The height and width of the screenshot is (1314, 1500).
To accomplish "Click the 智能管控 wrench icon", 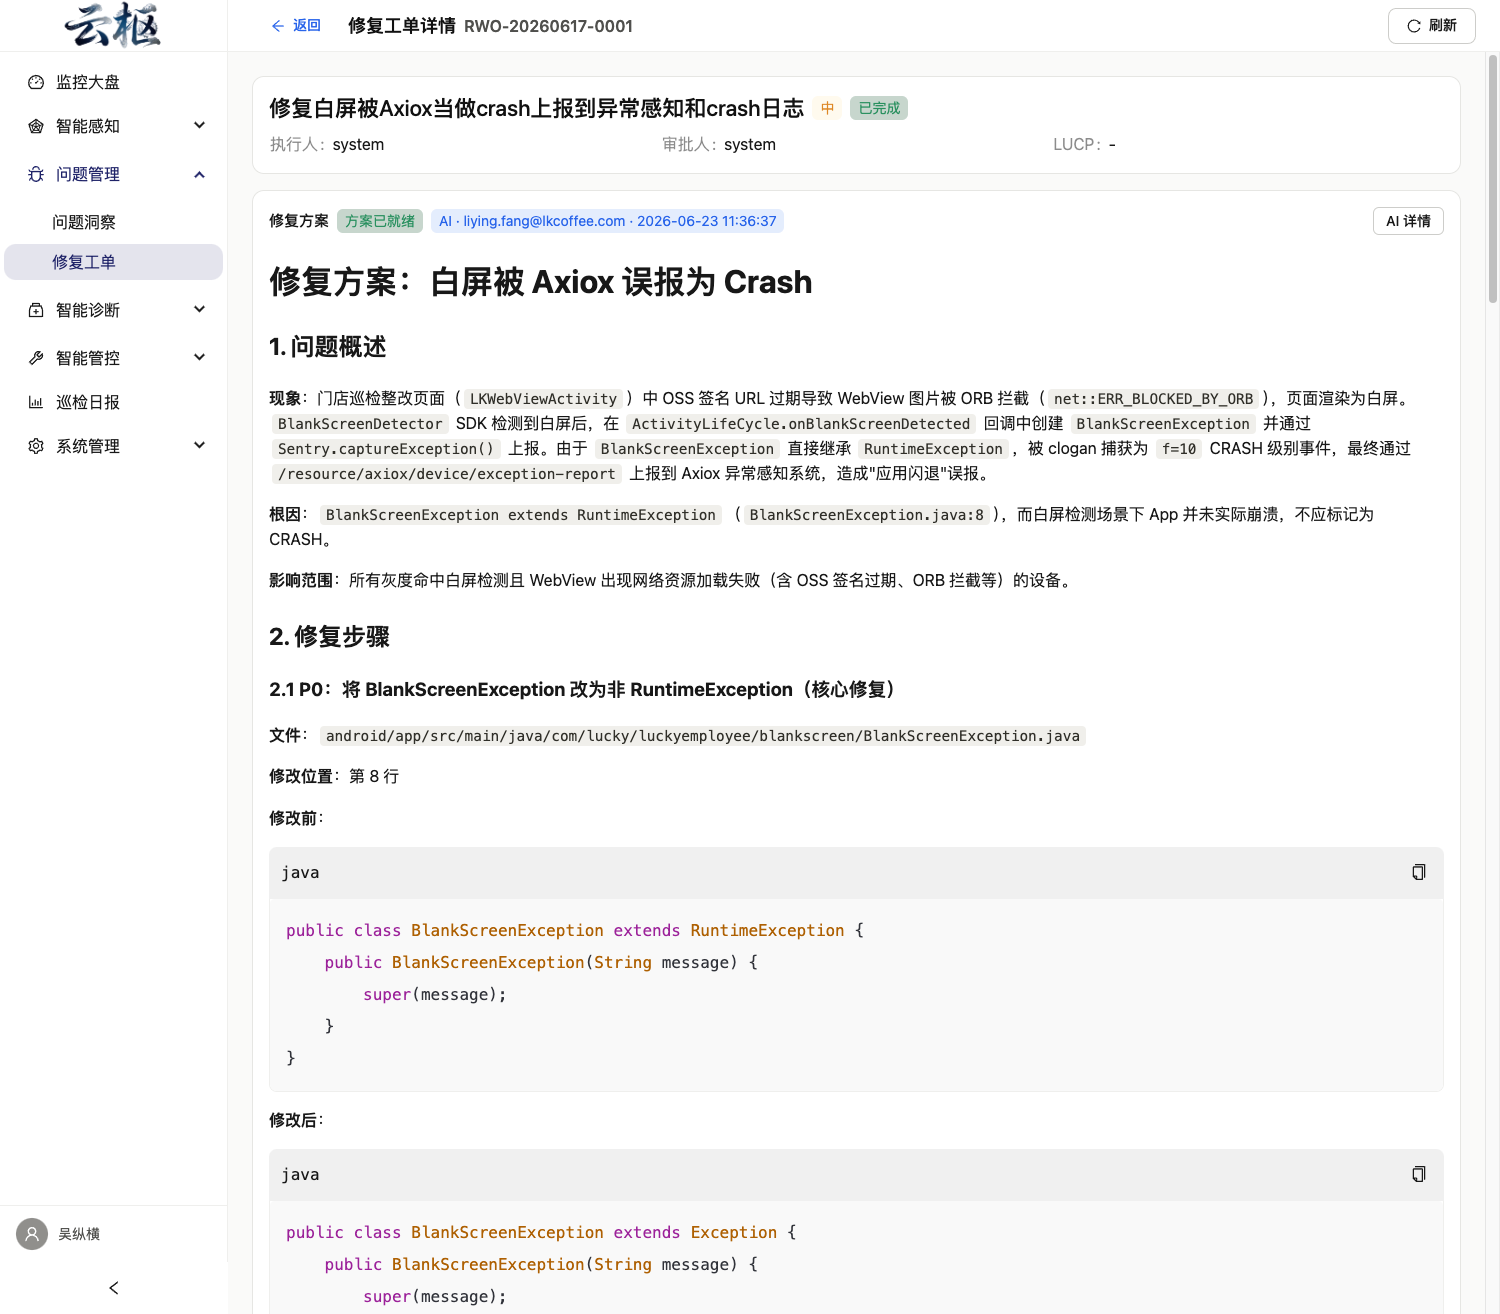I will click(x=36, y=358).
